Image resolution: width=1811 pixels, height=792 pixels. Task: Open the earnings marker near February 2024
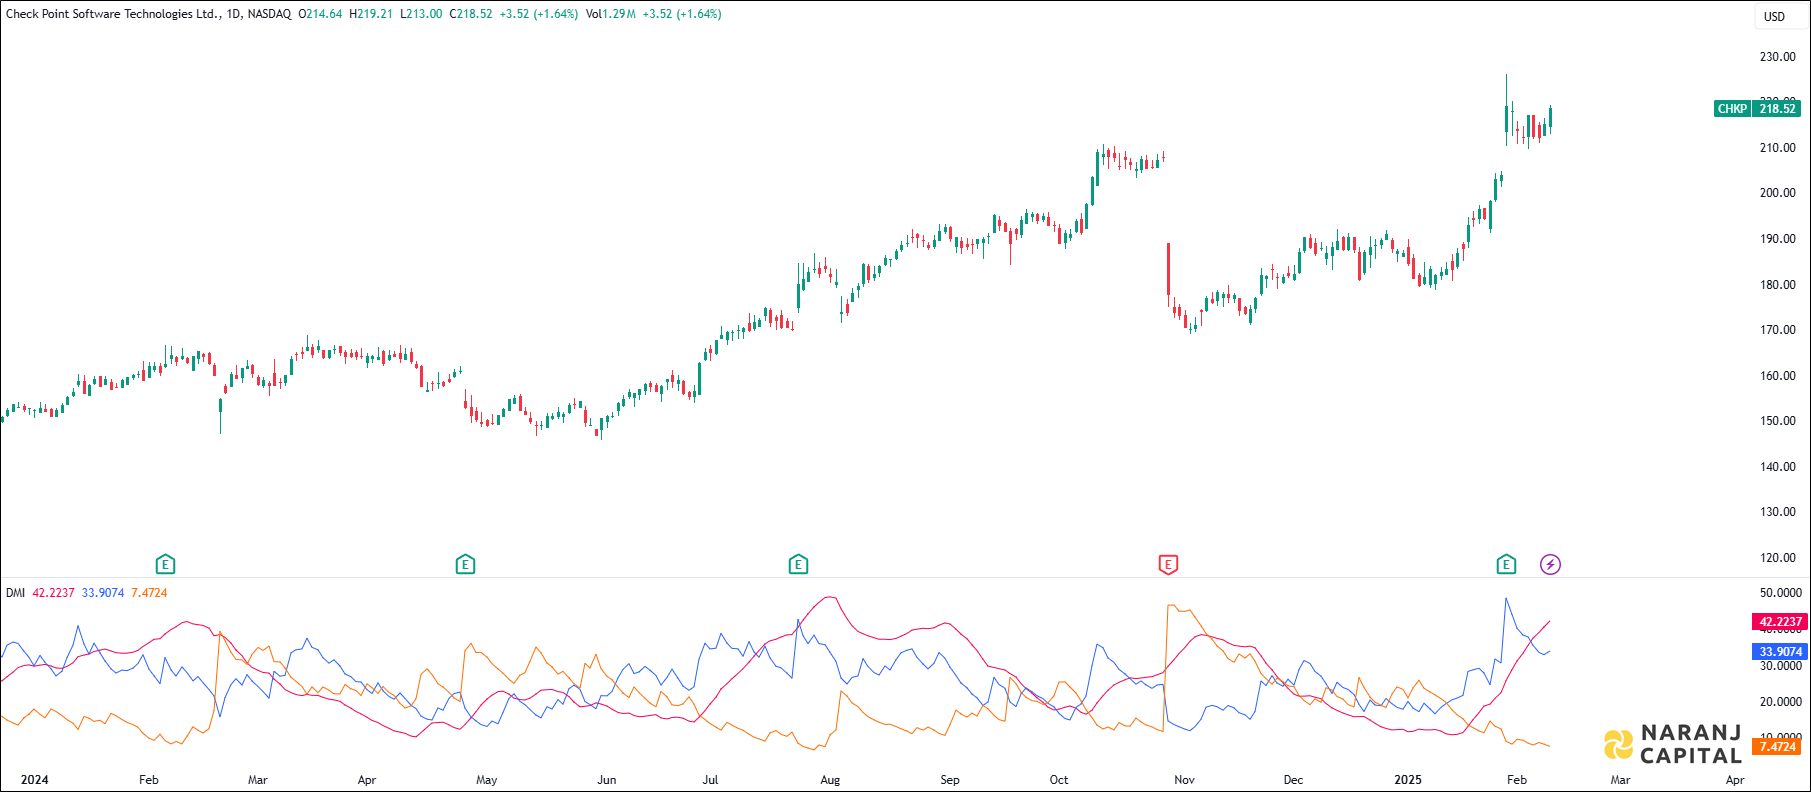[x=166, y=565]
